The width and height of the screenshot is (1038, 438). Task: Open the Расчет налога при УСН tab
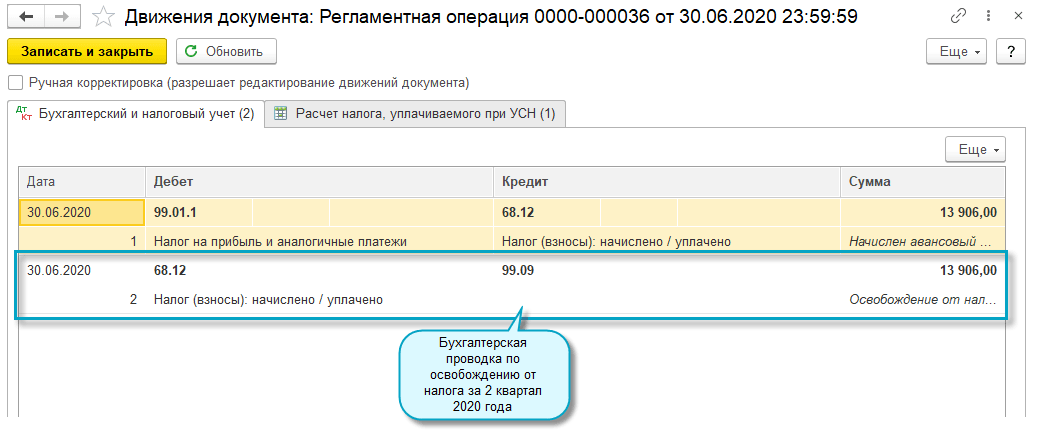pos(415,114)
